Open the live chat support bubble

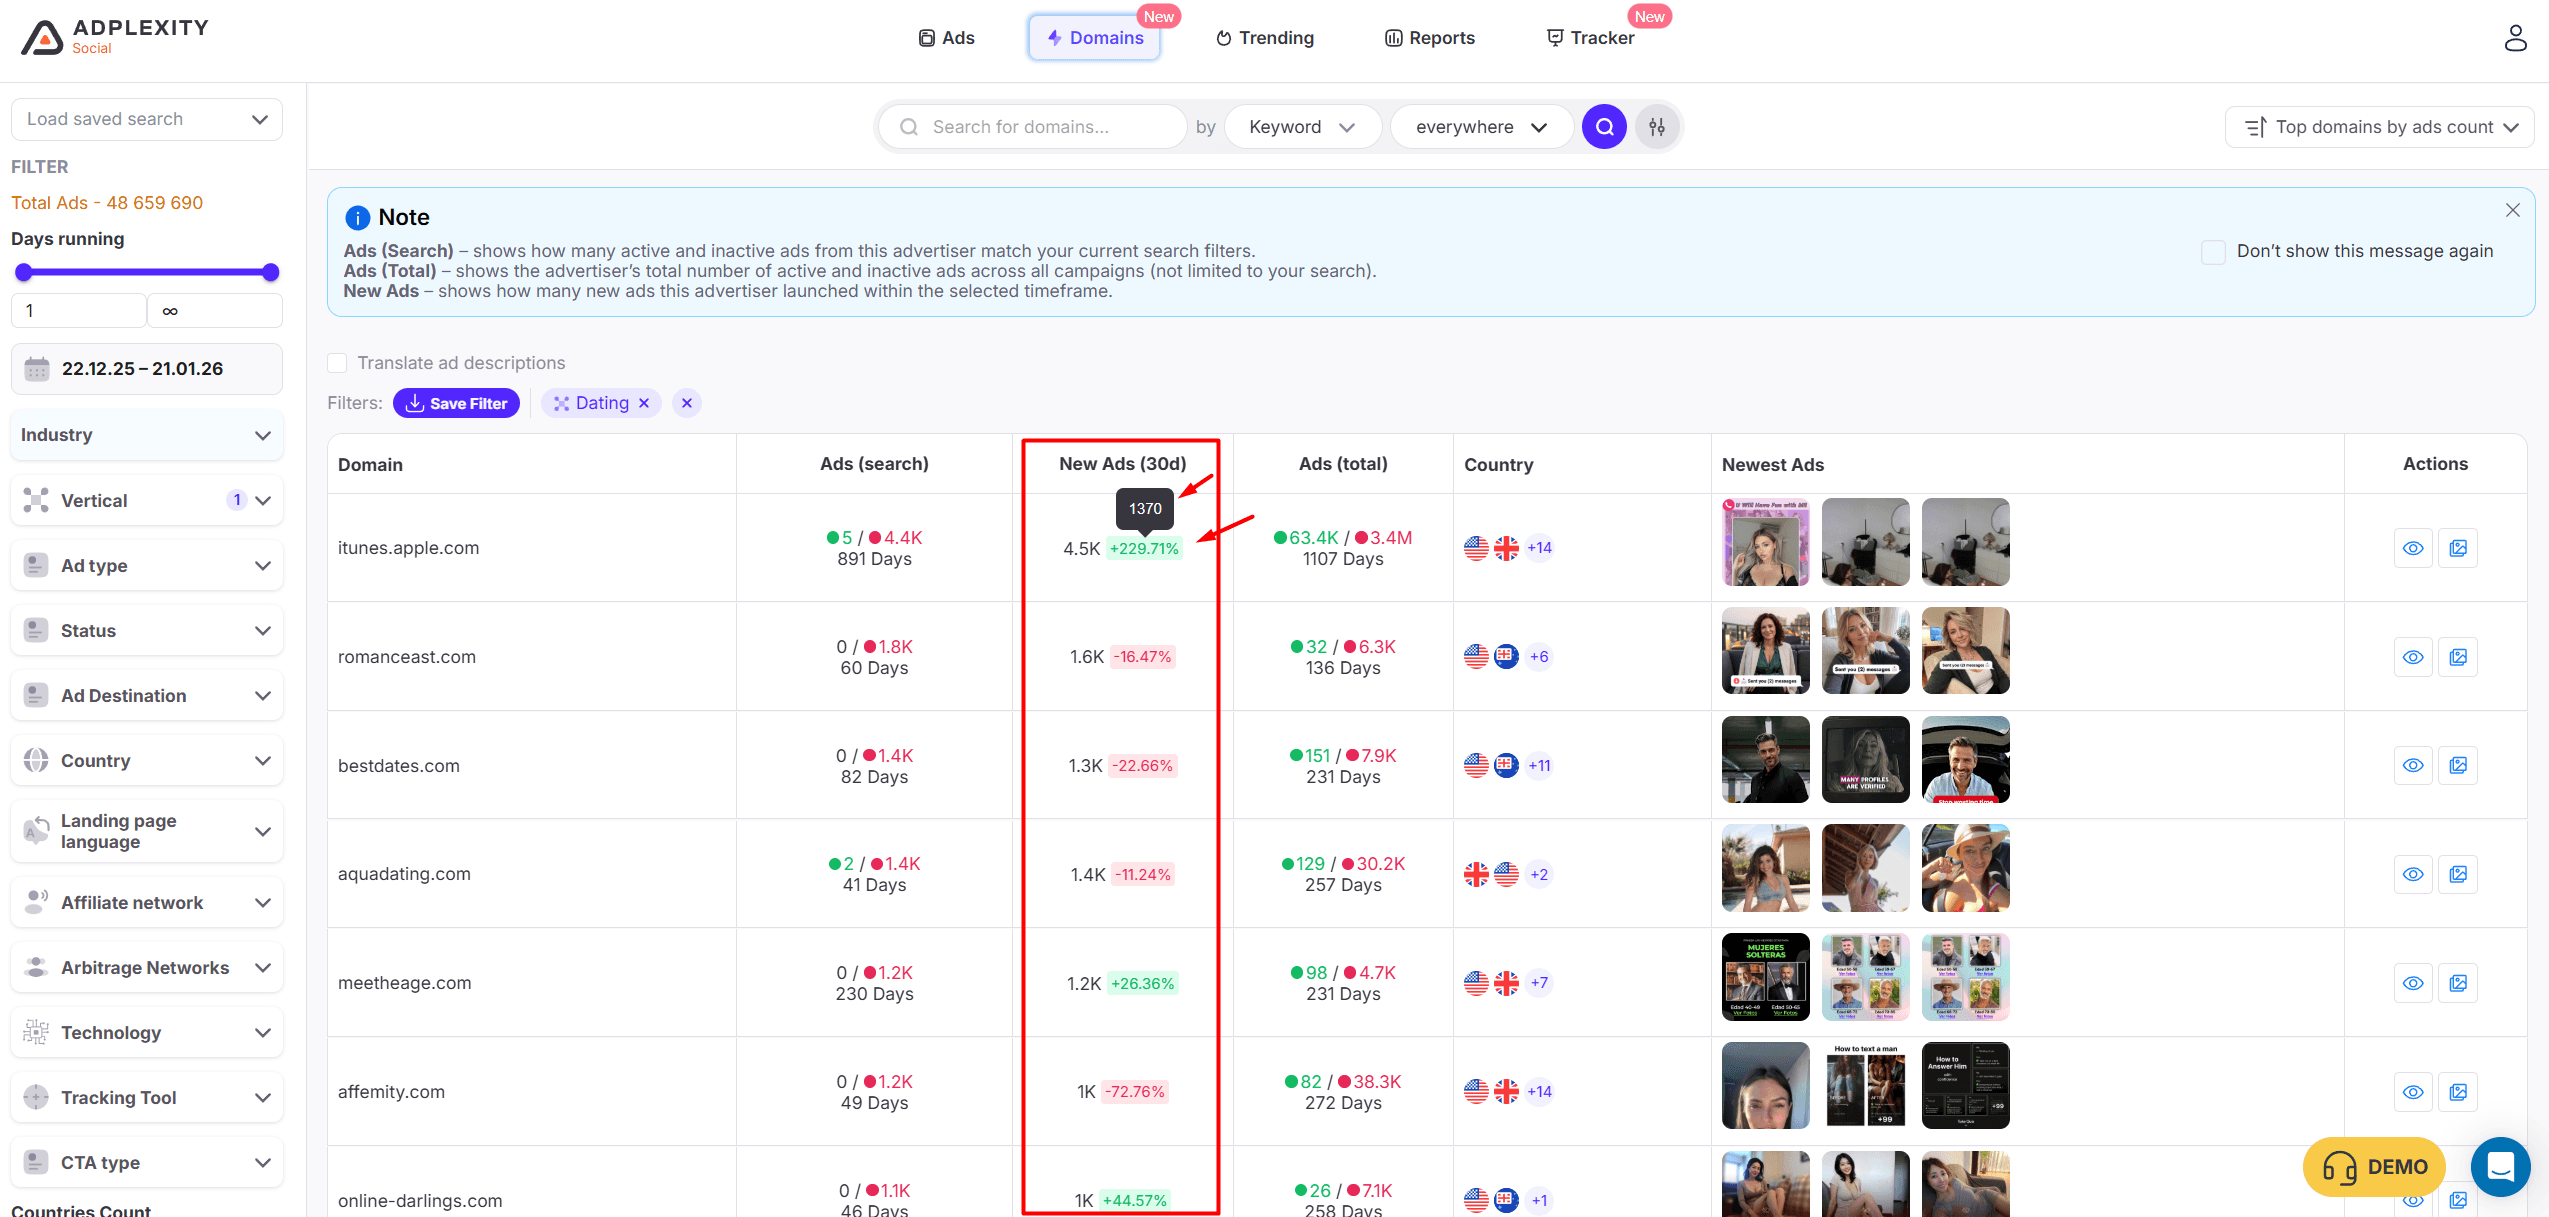(x=2499, y=1166)
